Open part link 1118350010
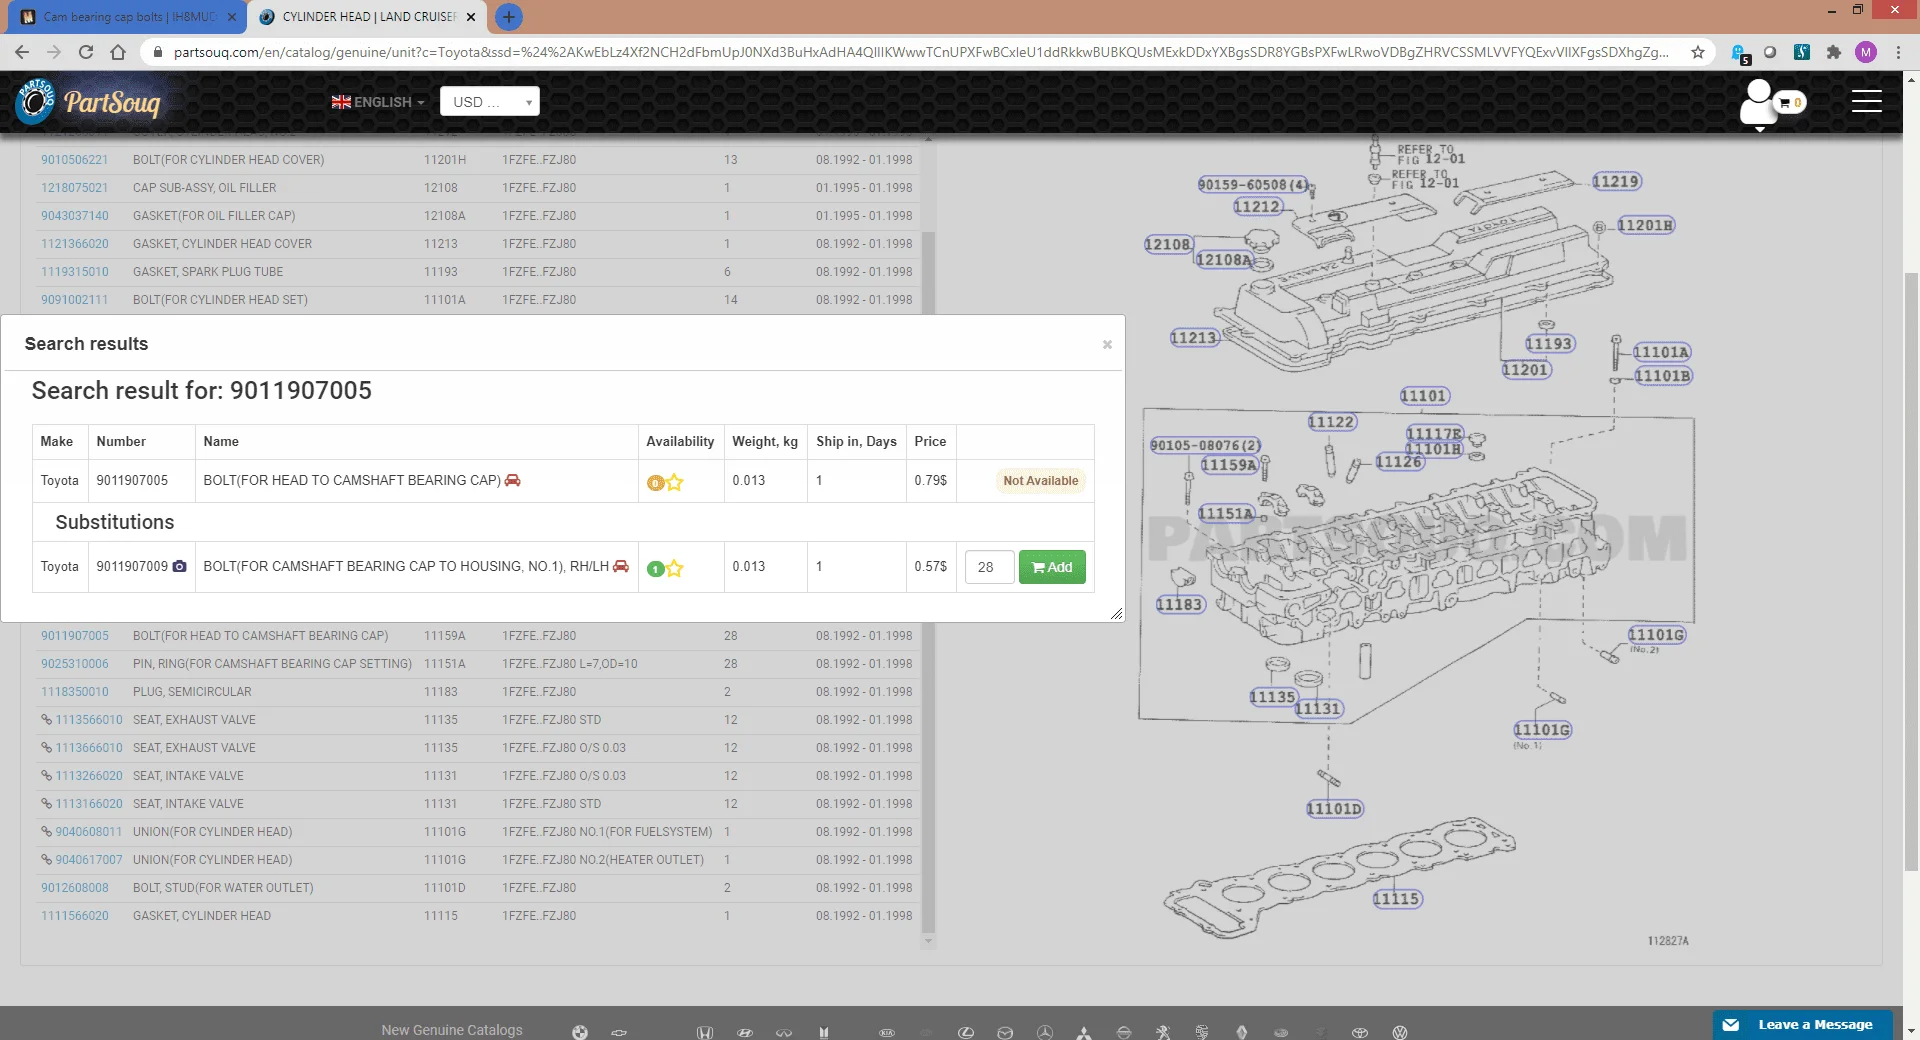This screenshot has width=1920, height=1040. pyautogui.click(x=74, y=692)
